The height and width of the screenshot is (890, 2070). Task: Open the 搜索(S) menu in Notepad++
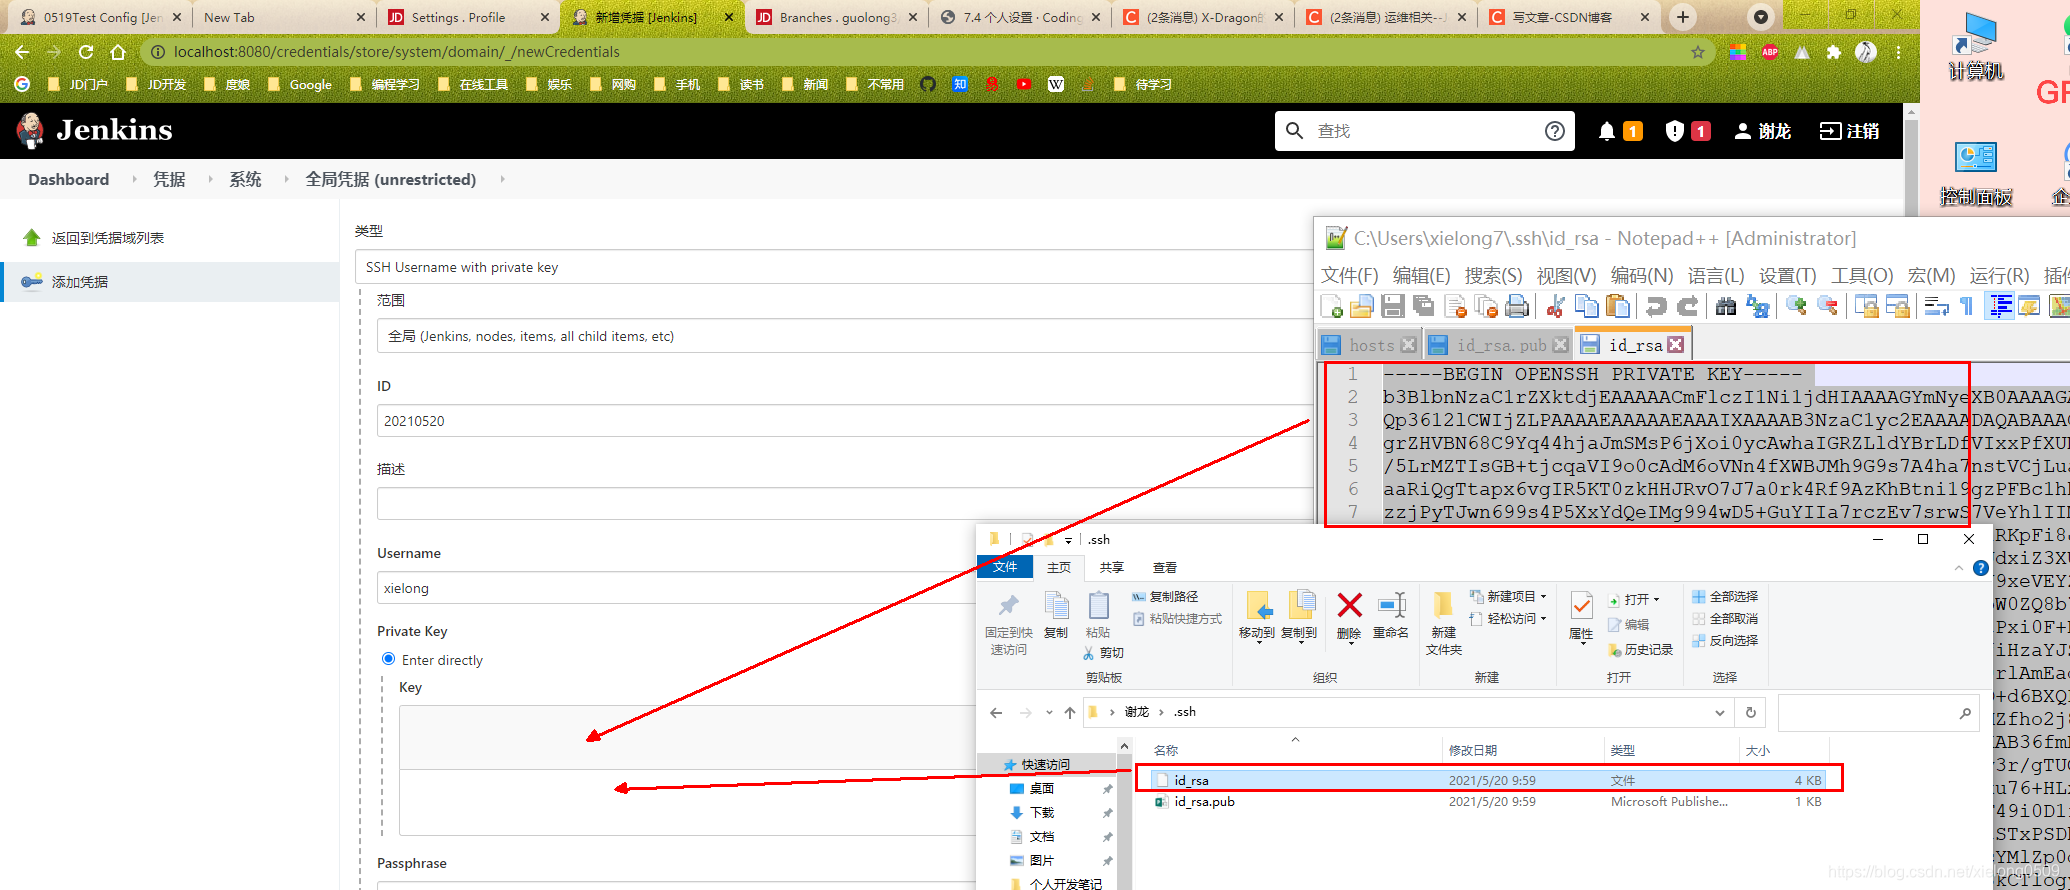point(1493,275)
